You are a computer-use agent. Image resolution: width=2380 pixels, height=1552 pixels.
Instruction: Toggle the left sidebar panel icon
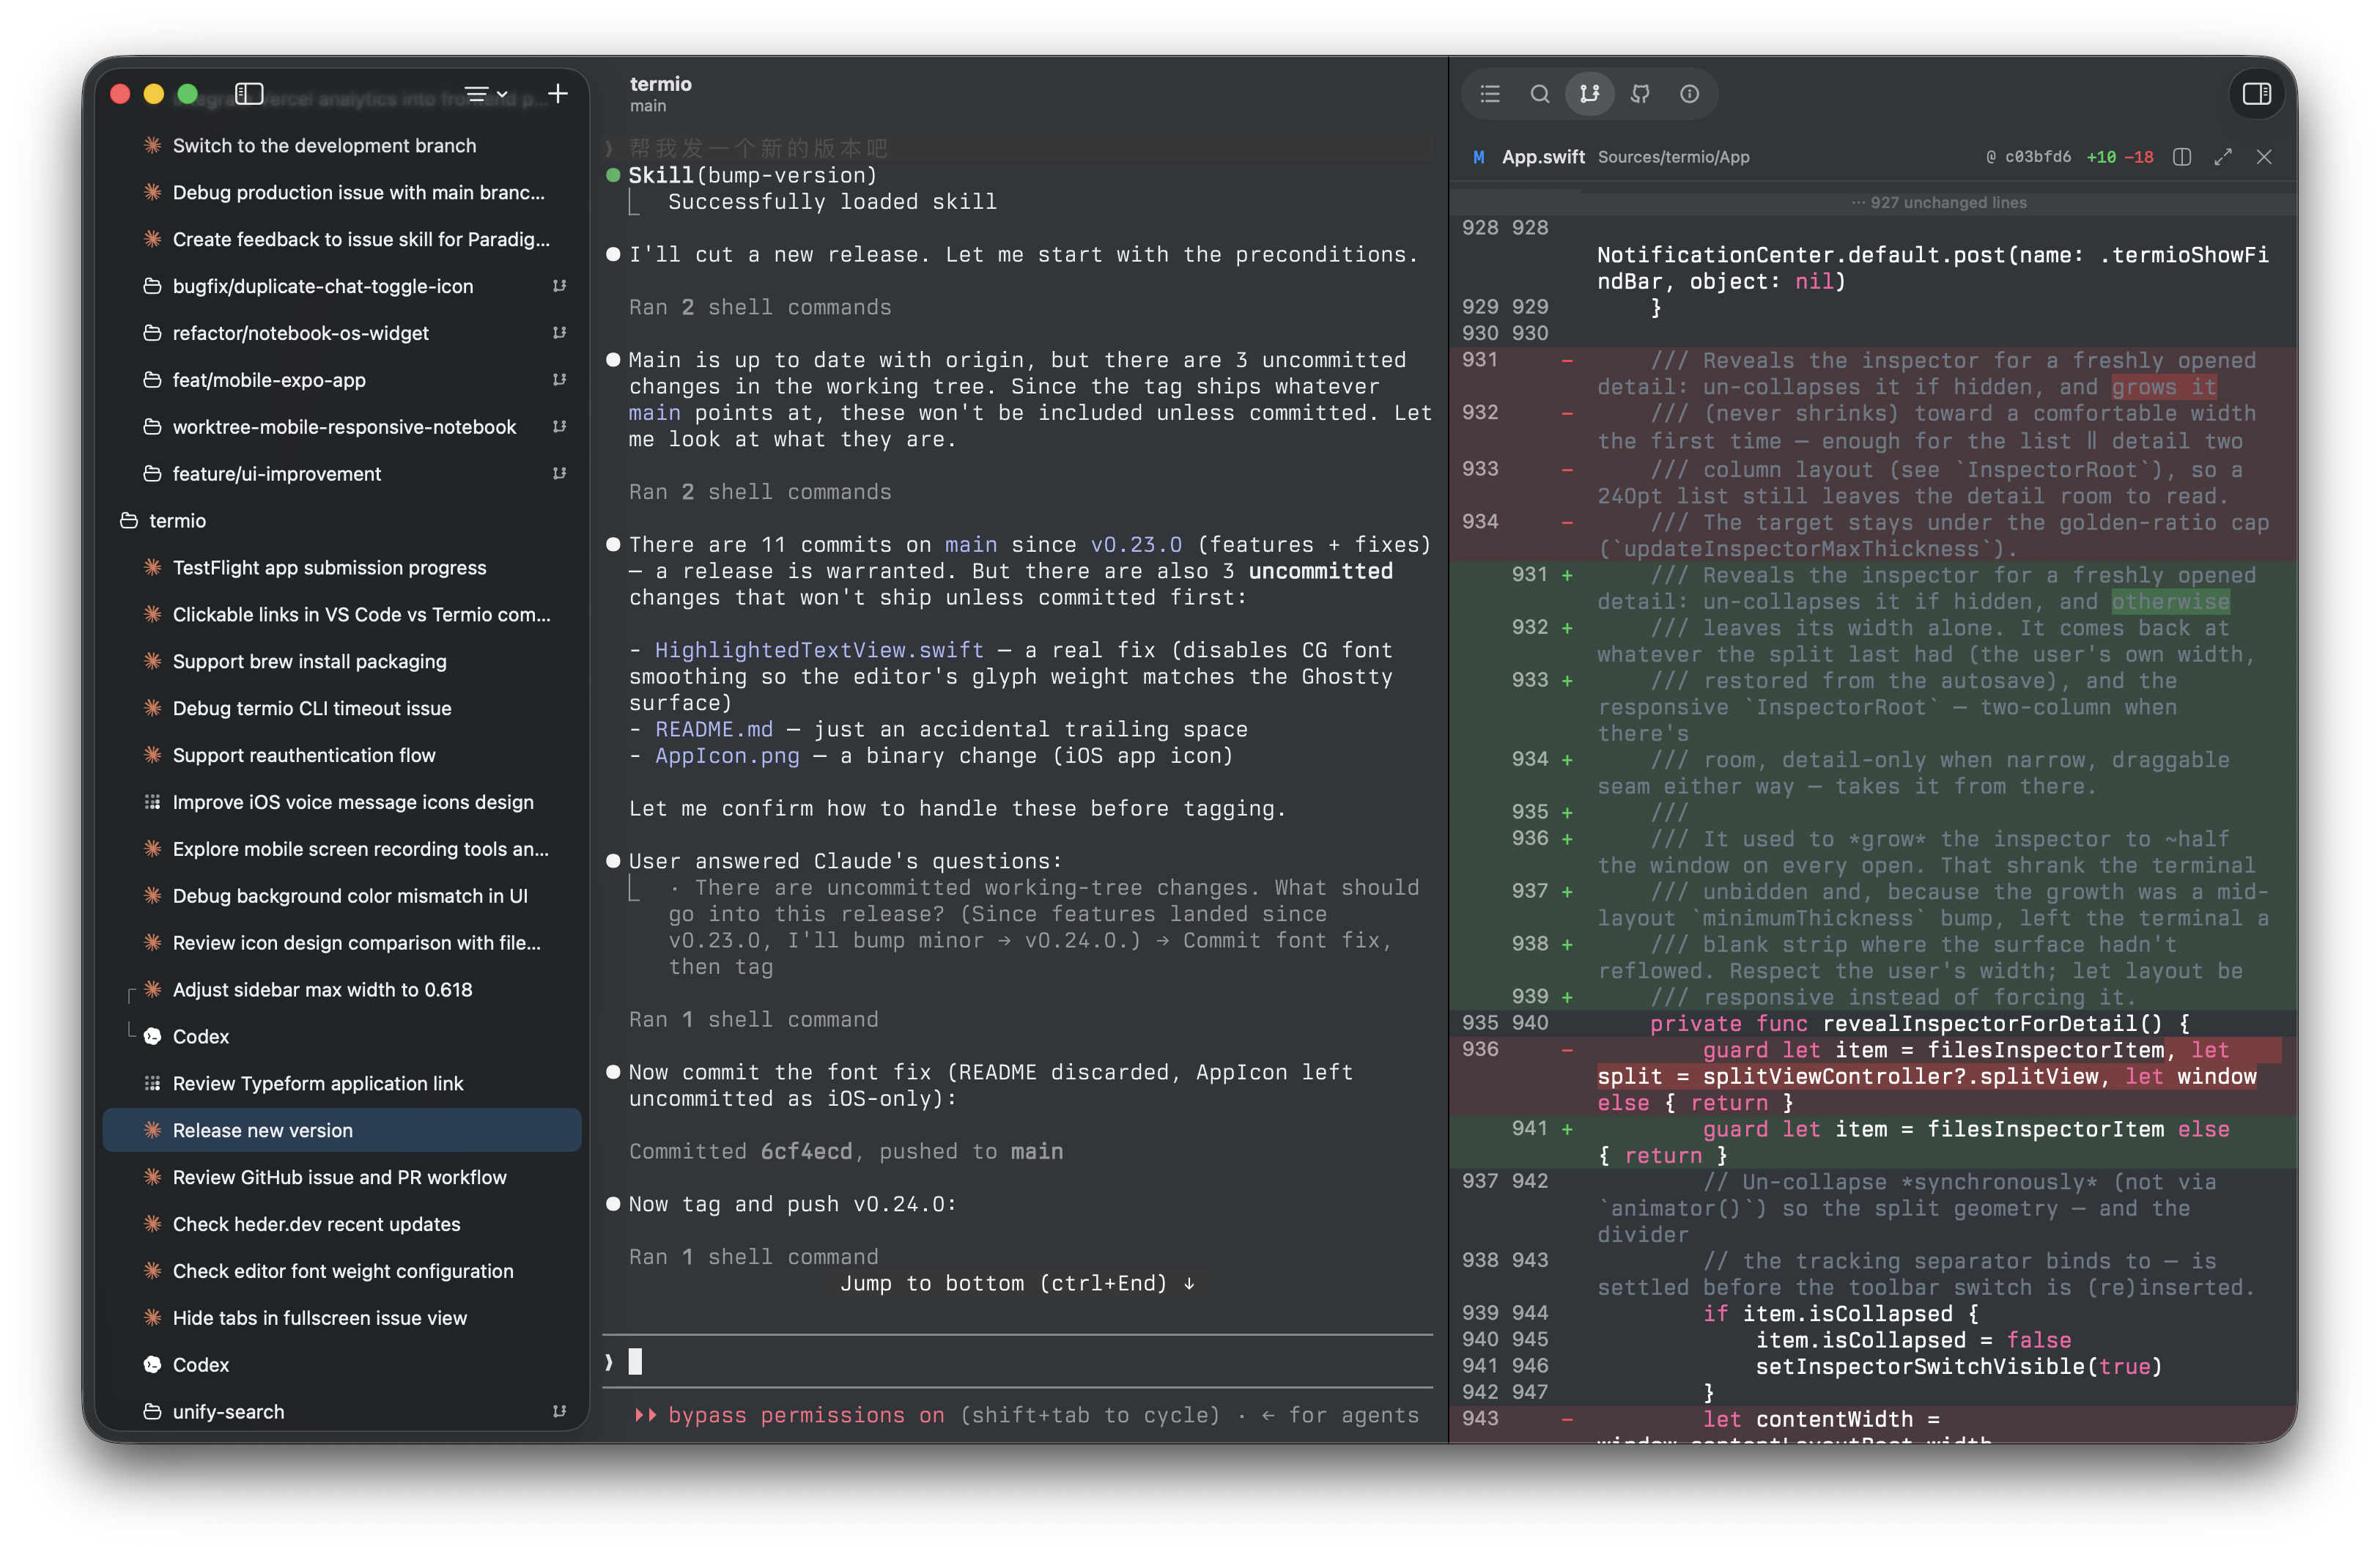coord(249,94)
